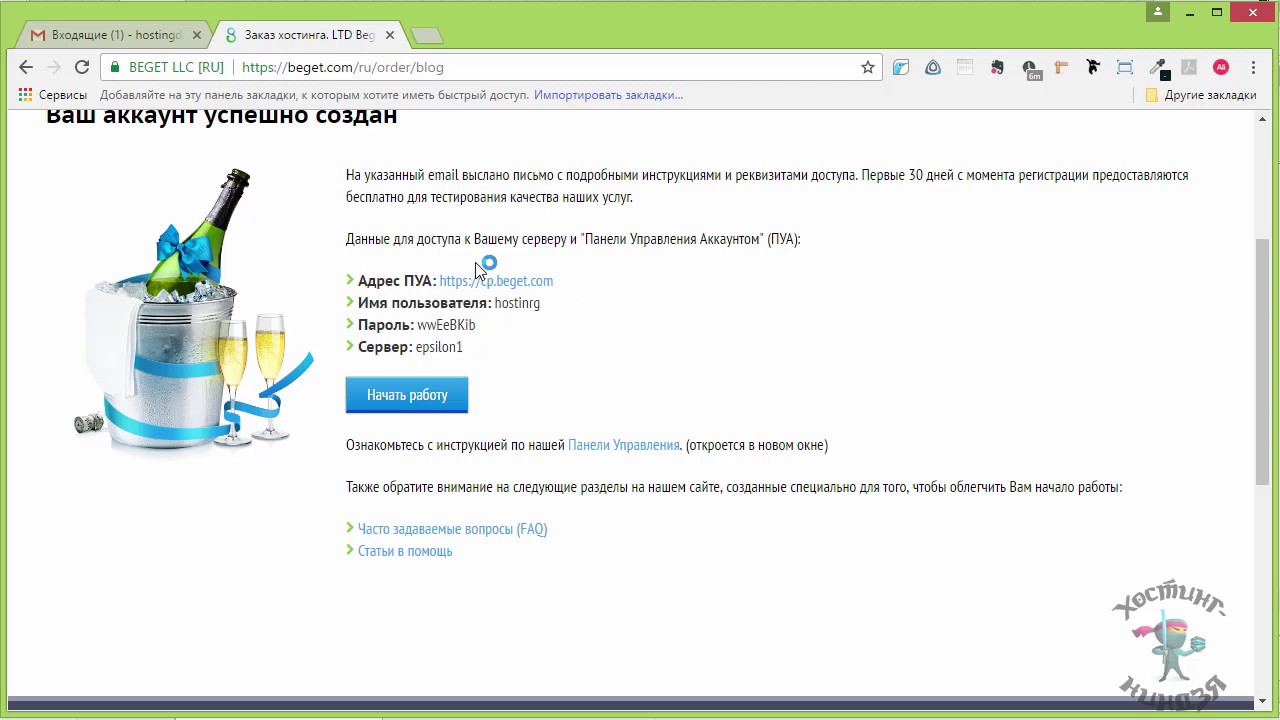The height and width of the screenshot is (720, 1280).
Task: Click the Начать работу button
Action: point(407,395)
